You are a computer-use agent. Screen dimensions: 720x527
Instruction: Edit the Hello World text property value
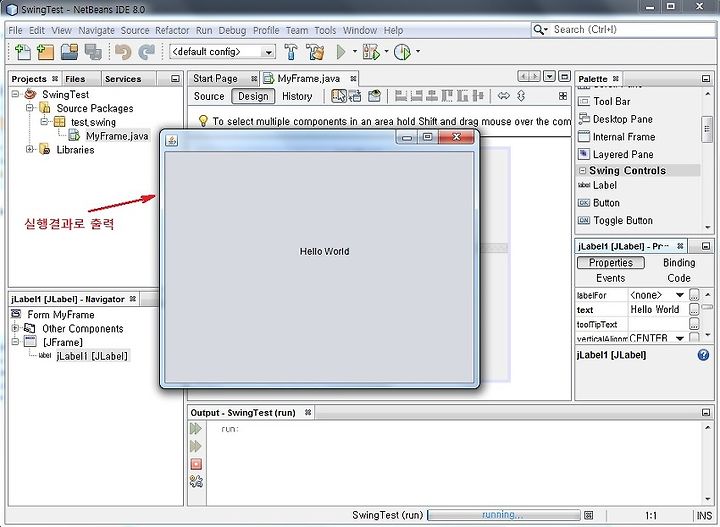(658, 309)
